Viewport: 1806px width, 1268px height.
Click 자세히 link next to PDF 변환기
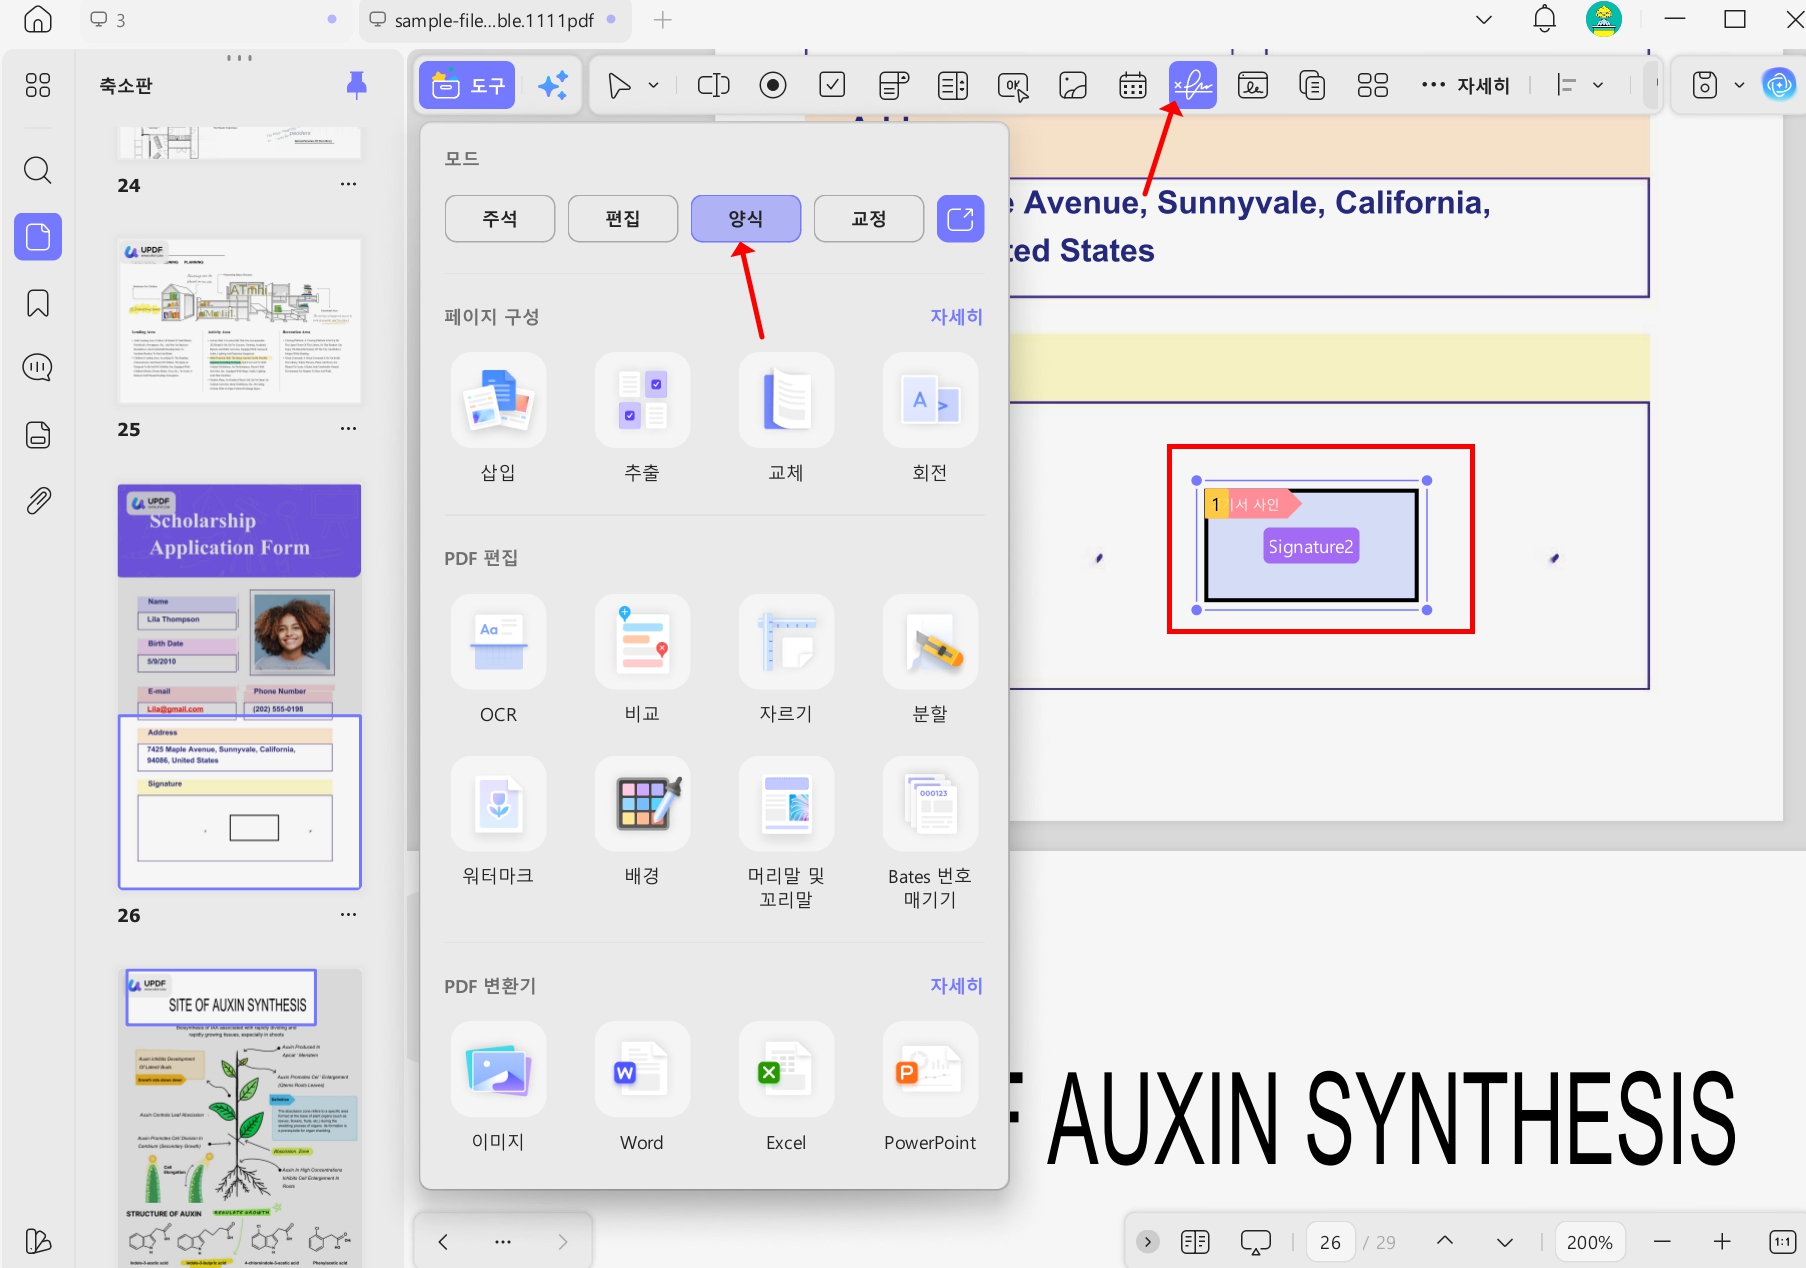tap(956, 985)
